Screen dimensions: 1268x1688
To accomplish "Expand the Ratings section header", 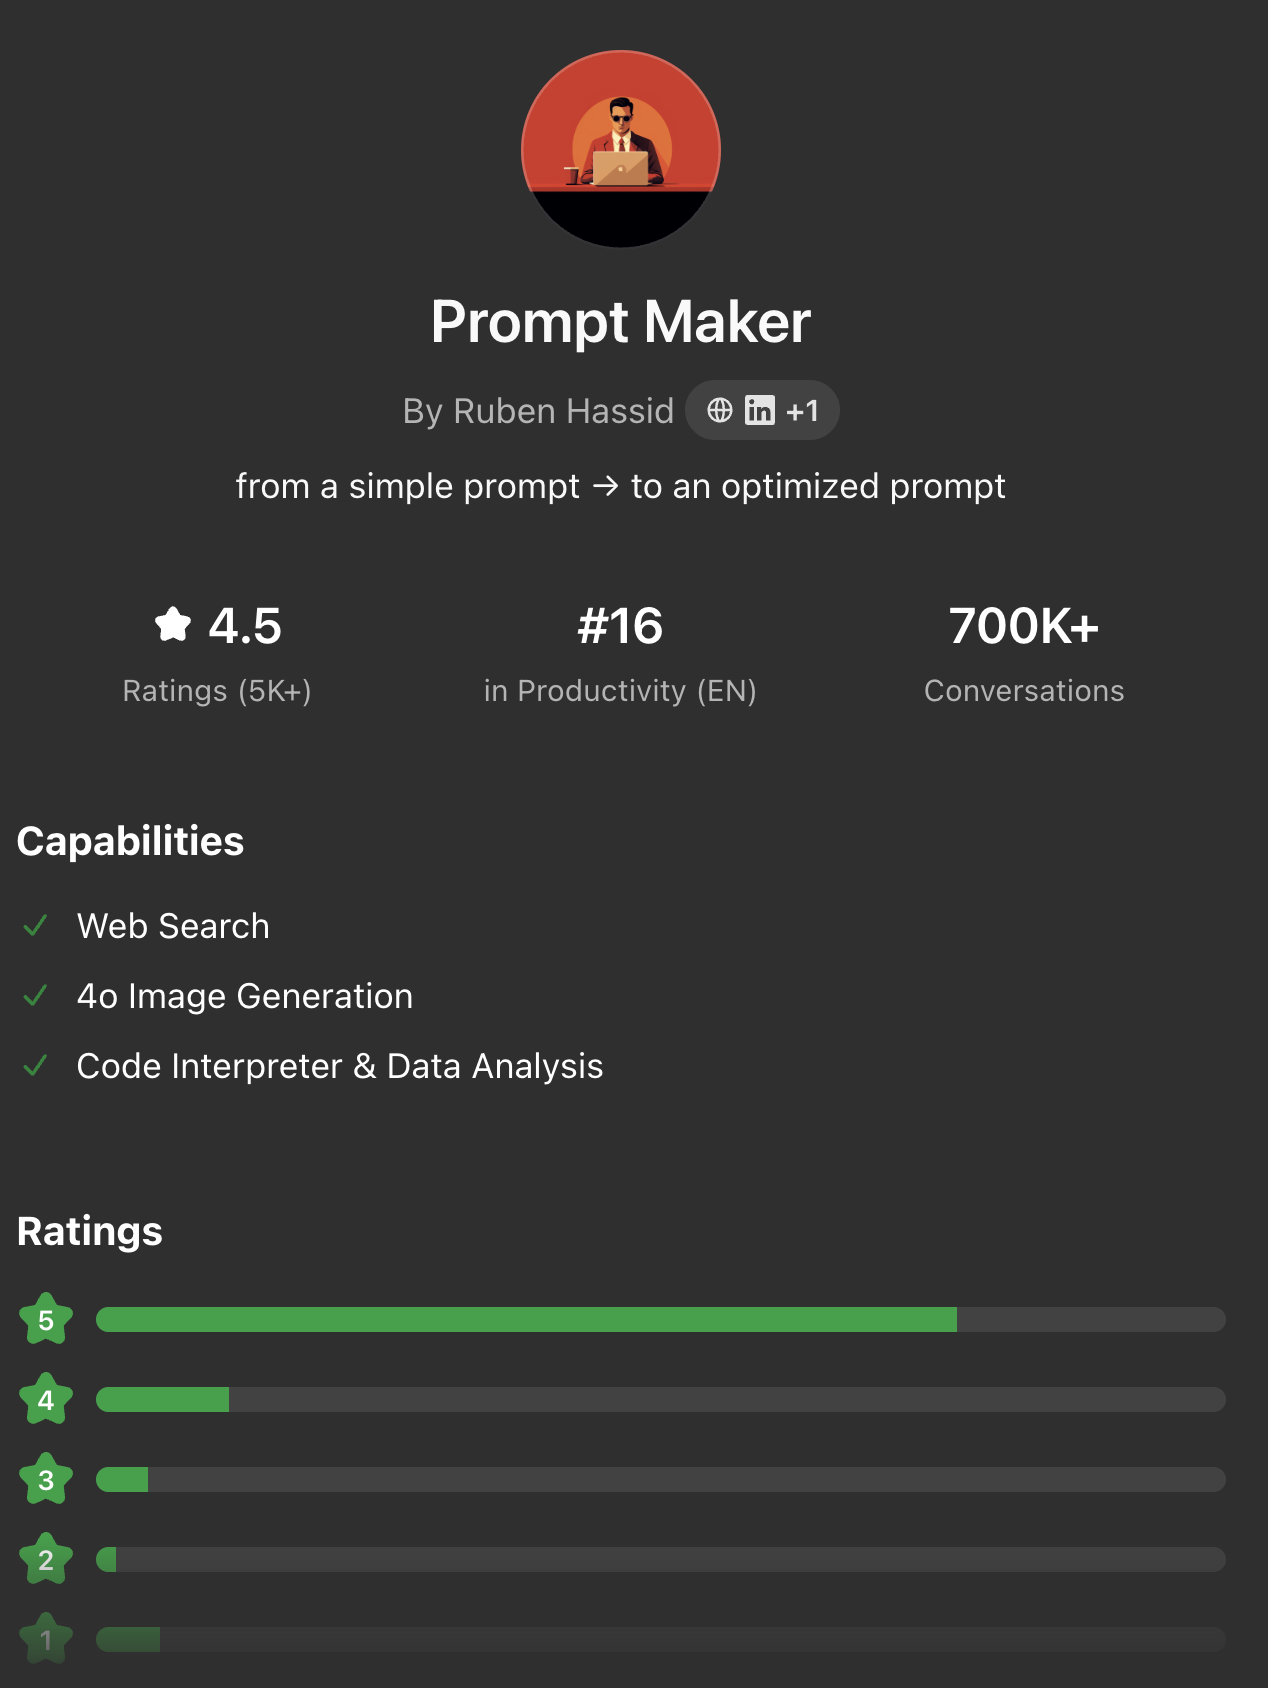I will [x=89, y=1231].
